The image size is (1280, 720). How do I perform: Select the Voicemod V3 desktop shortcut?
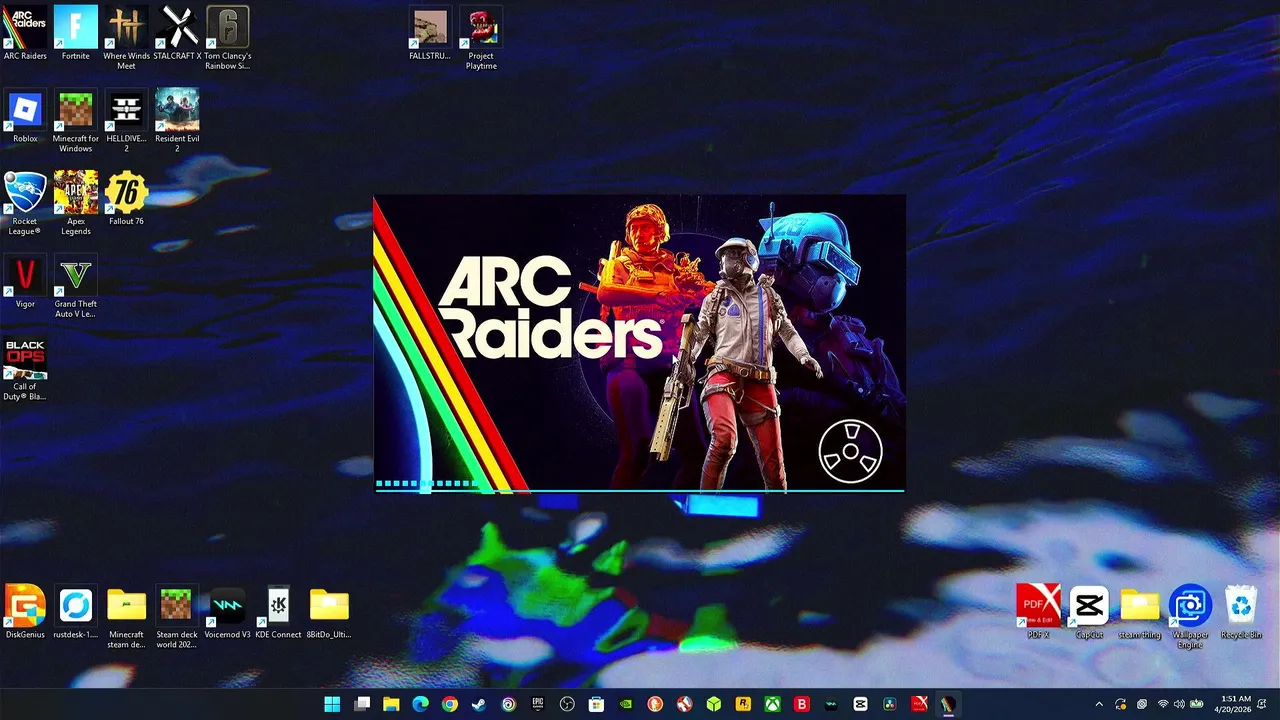(x=228, y=612)
